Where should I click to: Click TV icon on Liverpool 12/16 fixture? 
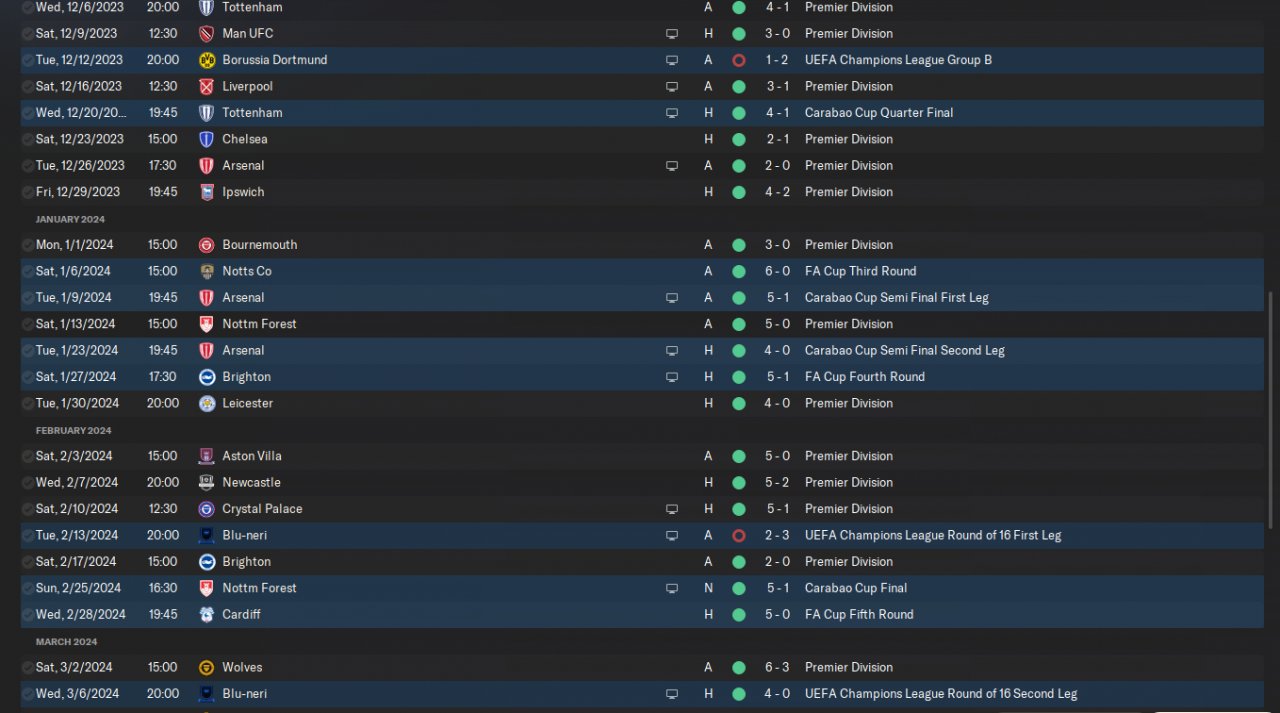click(x=672, y=87)
